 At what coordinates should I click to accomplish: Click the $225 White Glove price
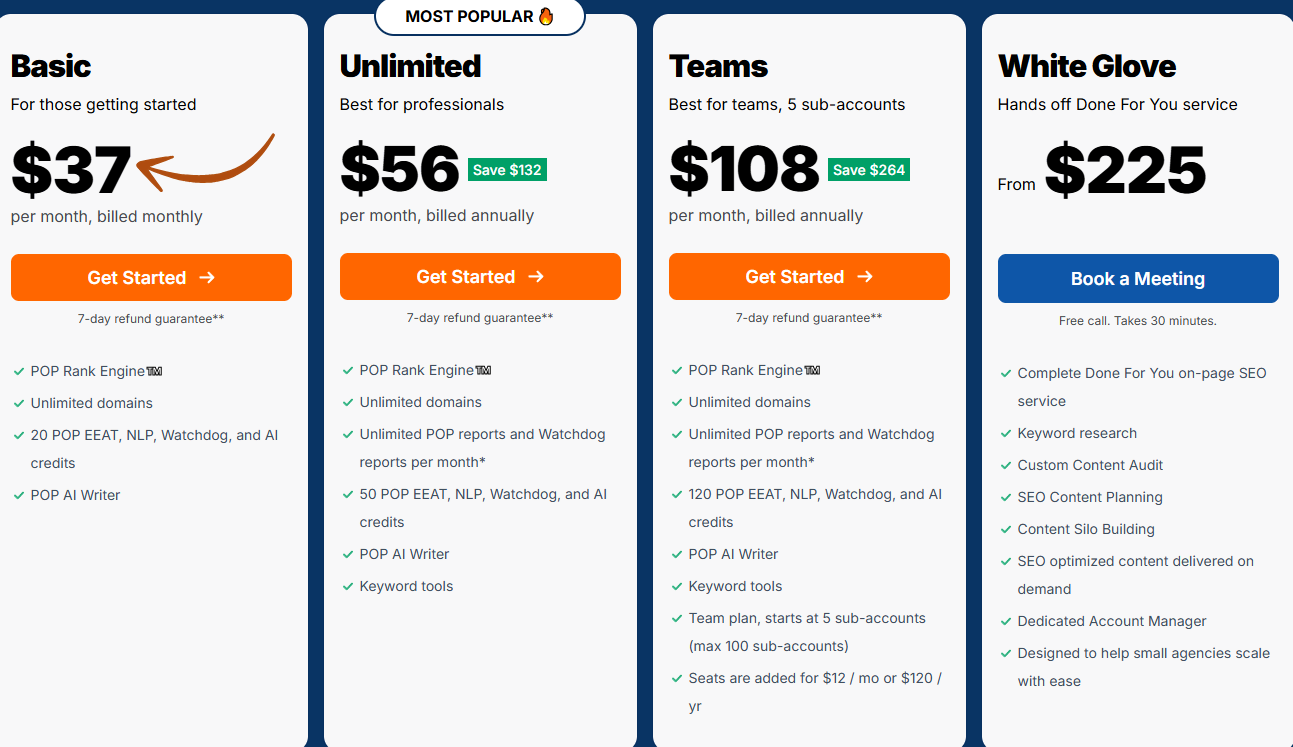click(1125, 170)
